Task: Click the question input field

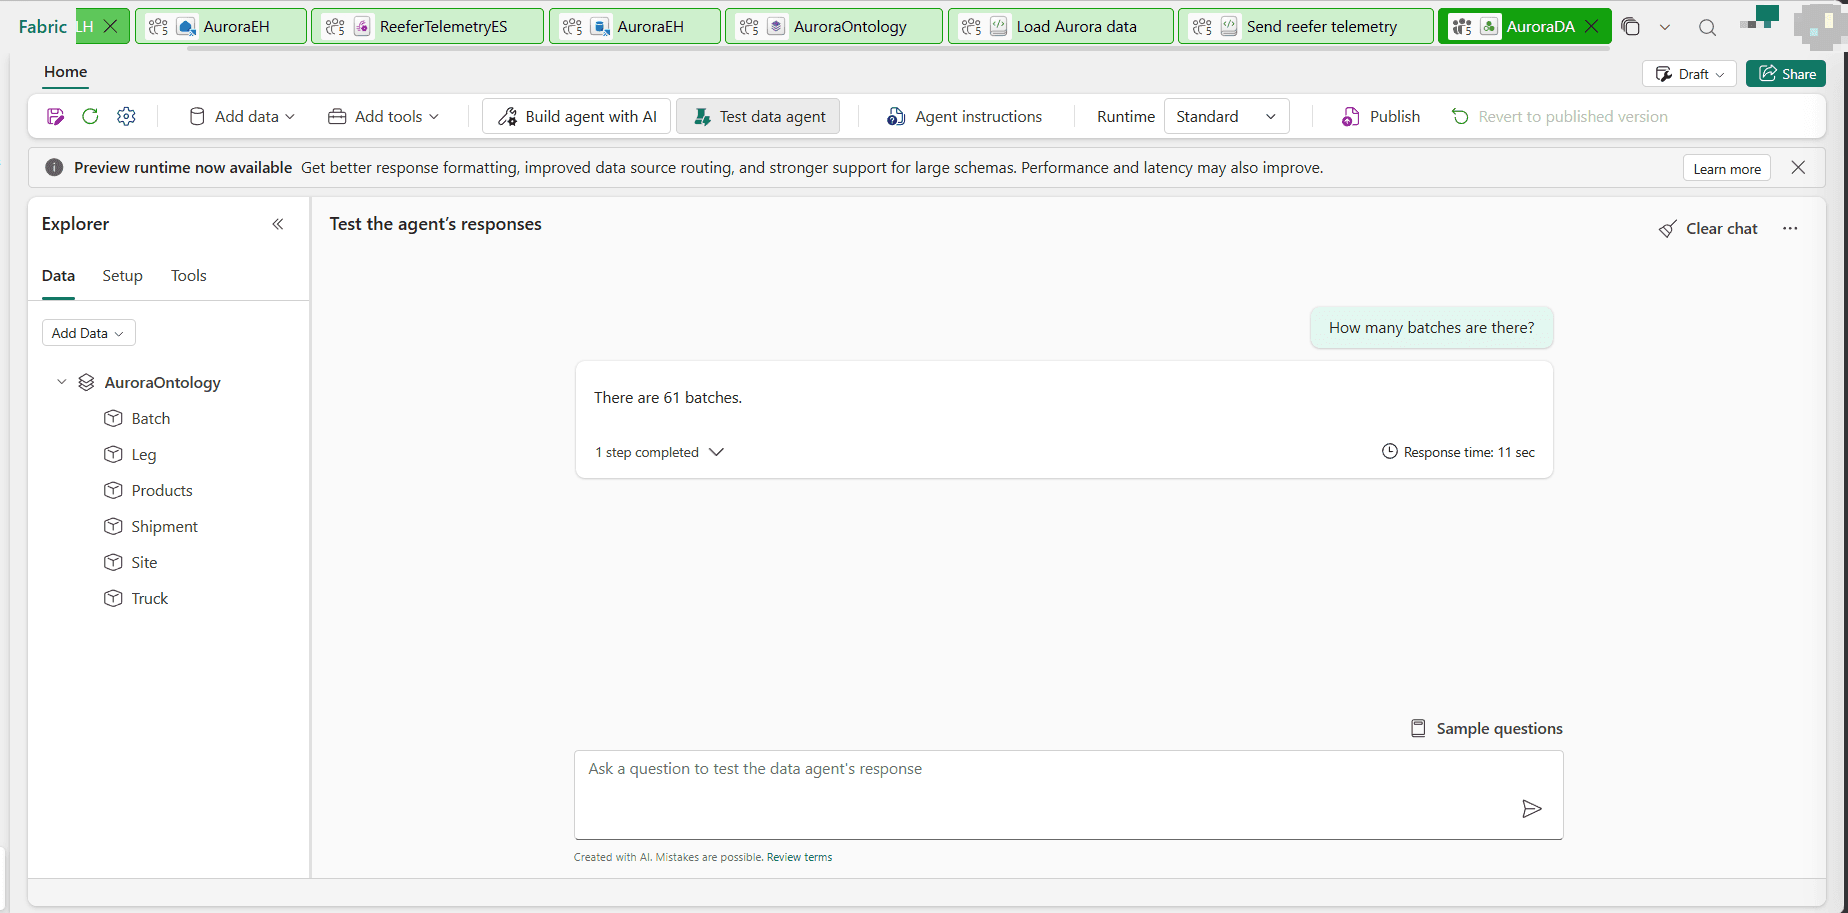Action: tap(1068, 795)
